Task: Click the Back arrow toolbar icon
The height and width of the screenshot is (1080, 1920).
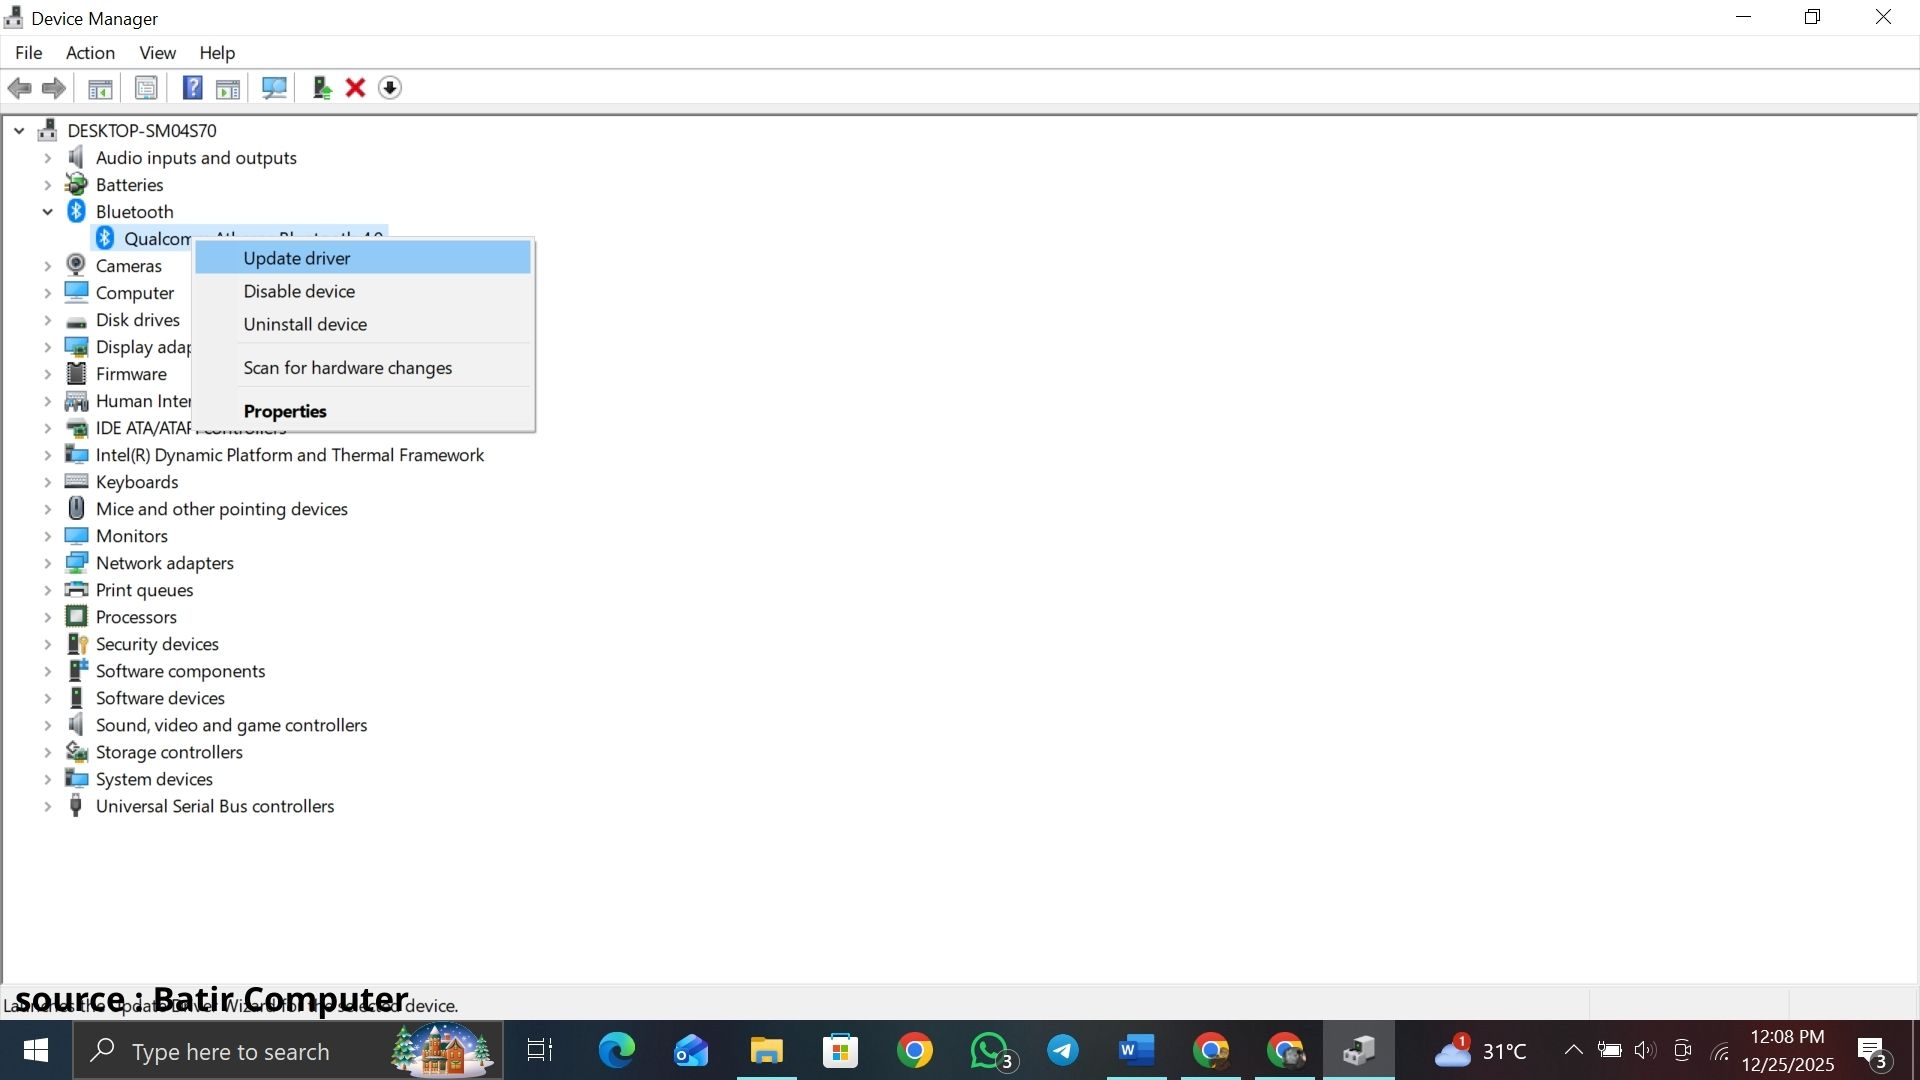Action: pos(19,88)
